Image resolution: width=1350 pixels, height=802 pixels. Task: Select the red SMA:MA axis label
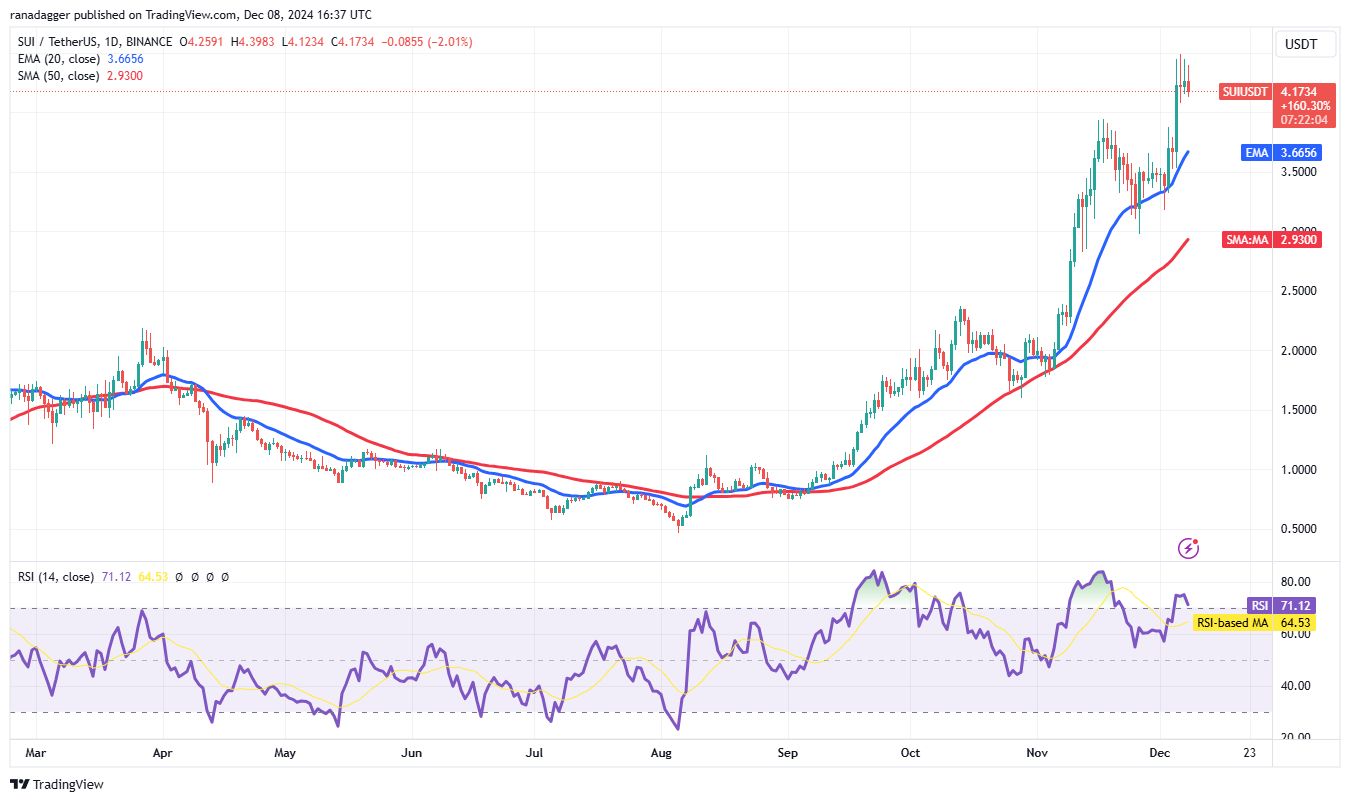click(x=1246, y=239)
